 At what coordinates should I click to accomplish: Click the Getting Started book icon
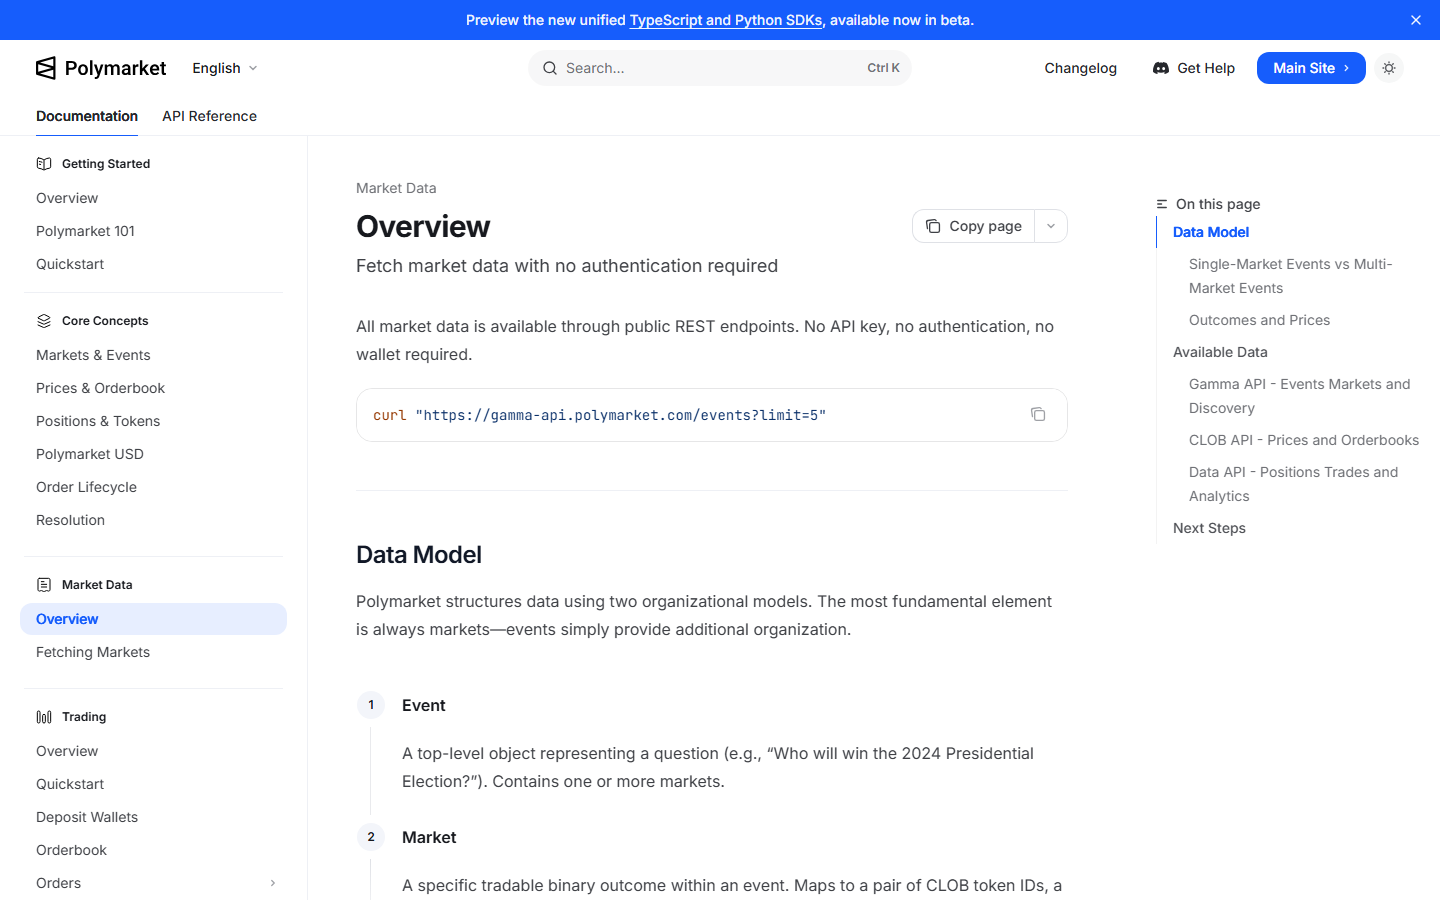click(44, 164)
